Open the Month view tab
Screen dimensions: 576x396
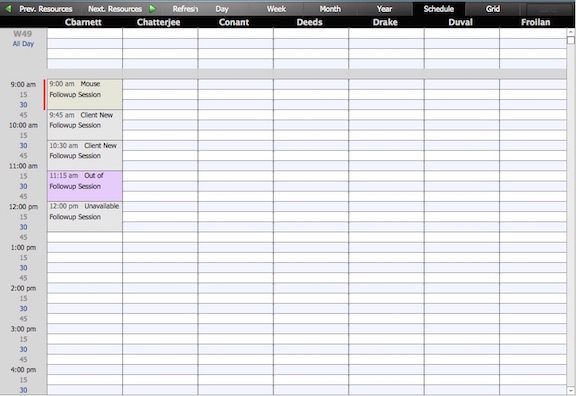[x=330, y=9]
